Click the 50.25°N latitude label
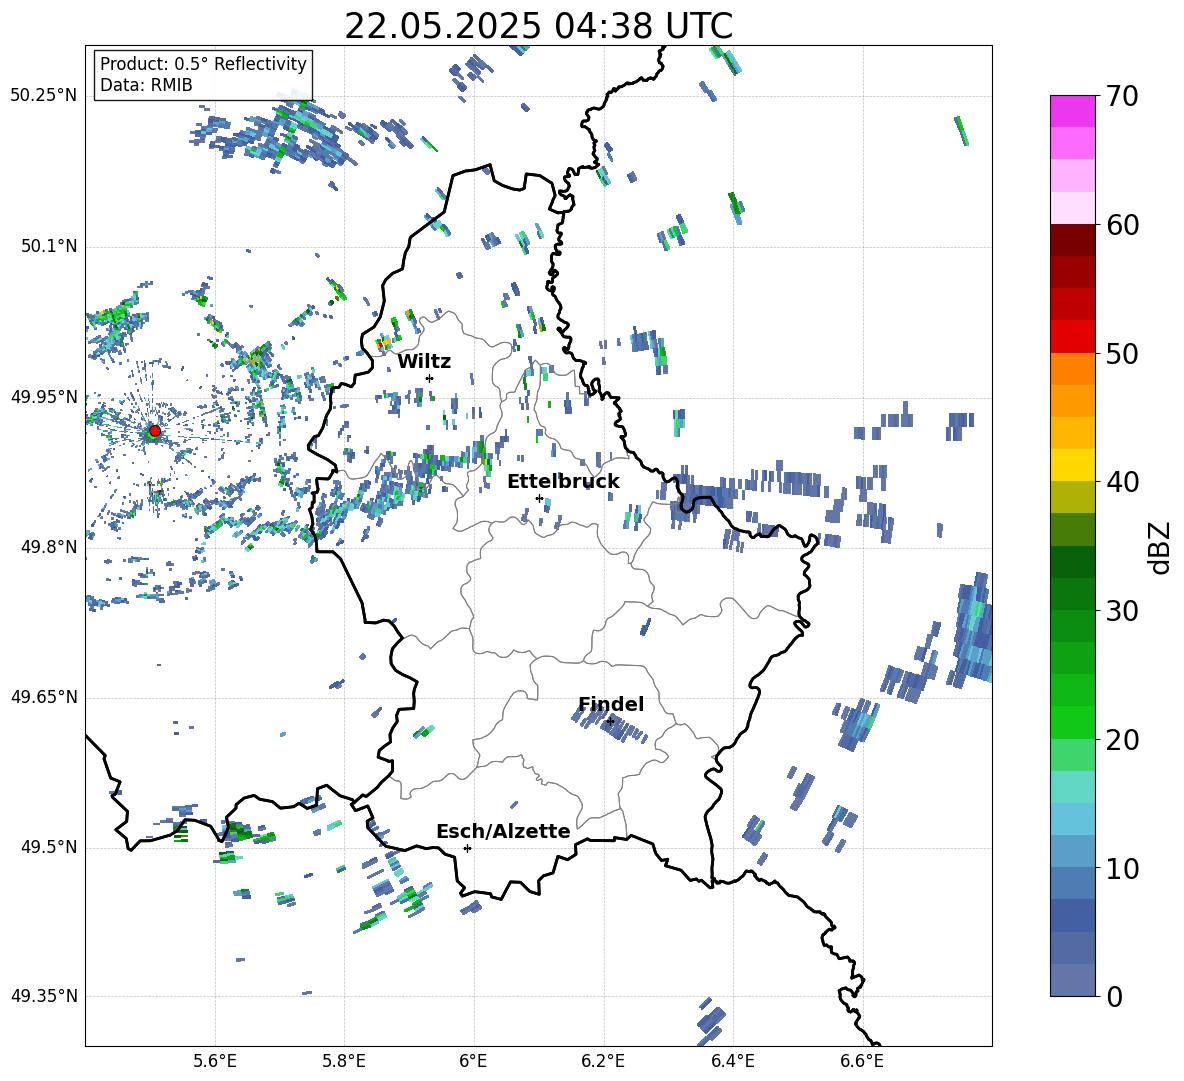This screenshot has height=1081, width=1184. point(44,96)
